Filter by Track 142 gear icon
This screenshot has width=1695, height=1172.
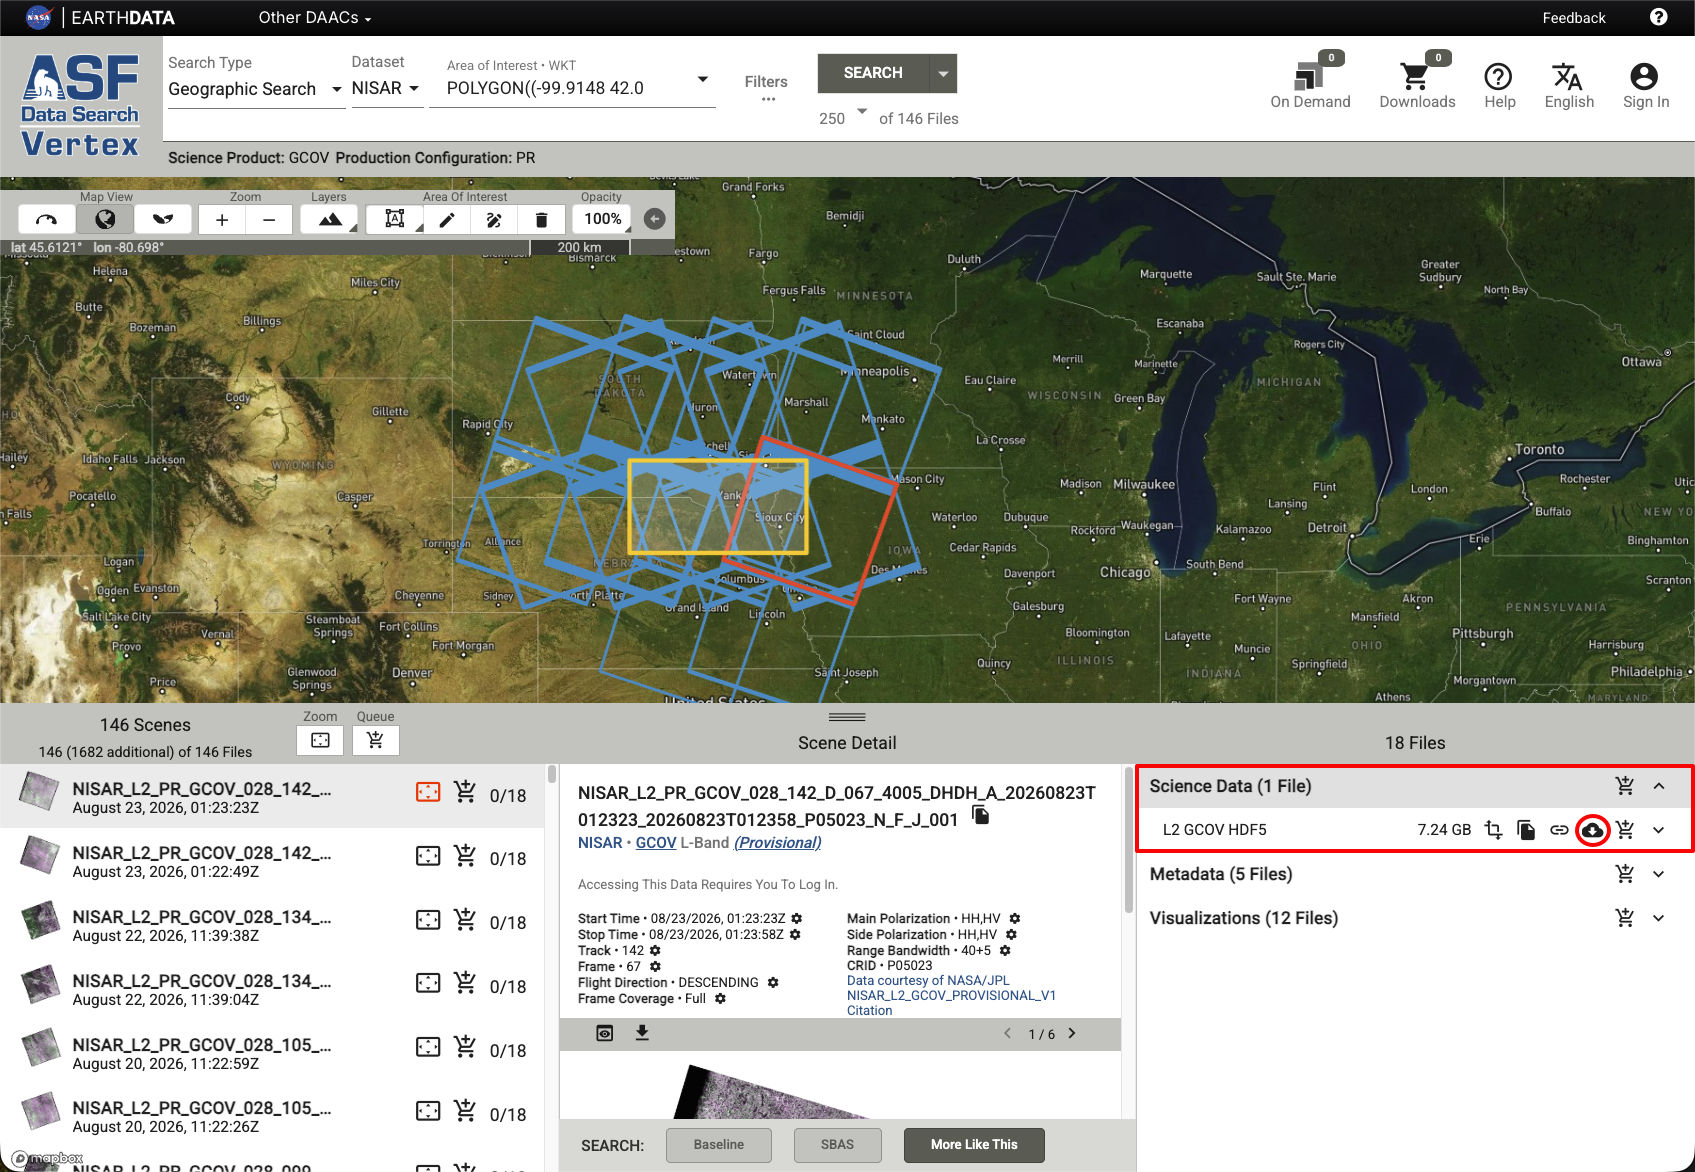pyautogui.click(x=655, y=950)
